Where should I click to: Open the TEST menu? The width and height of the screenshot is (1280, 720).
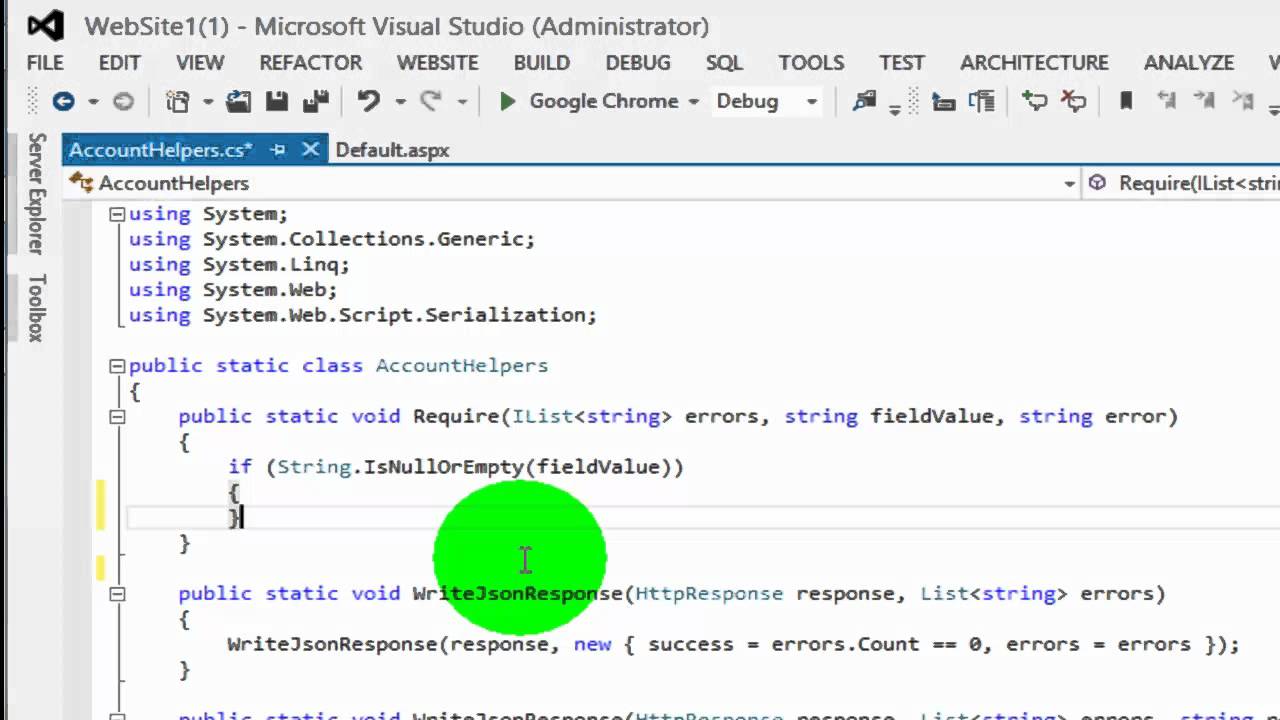[x=902, y=63]
